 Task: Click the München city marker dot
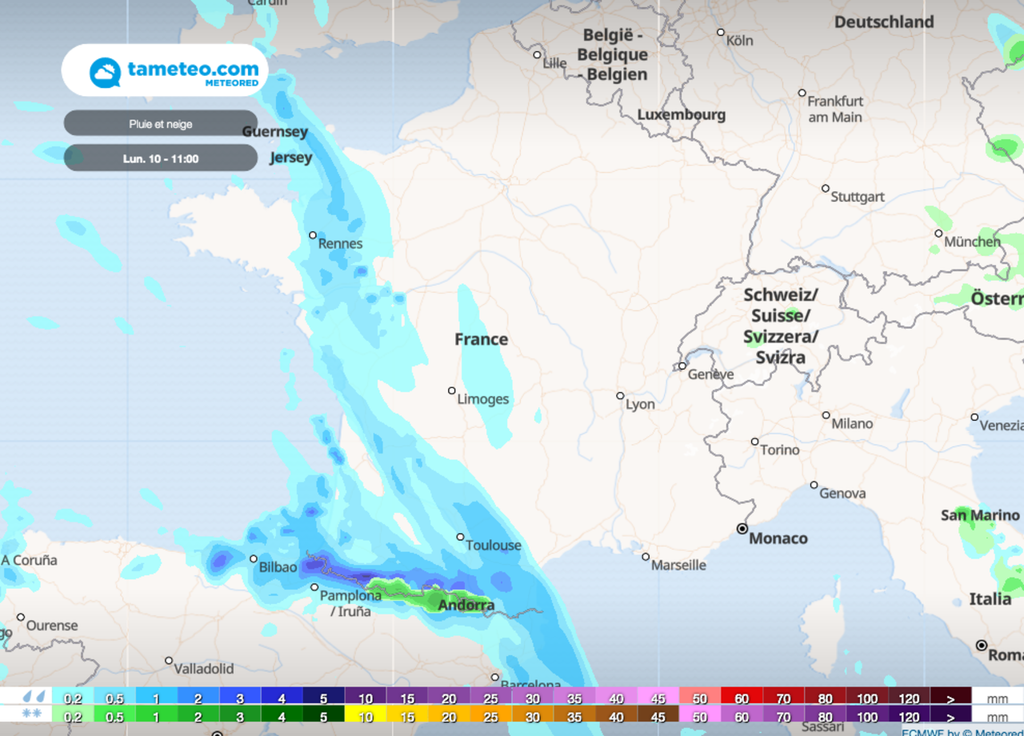(x=938, y=233)
